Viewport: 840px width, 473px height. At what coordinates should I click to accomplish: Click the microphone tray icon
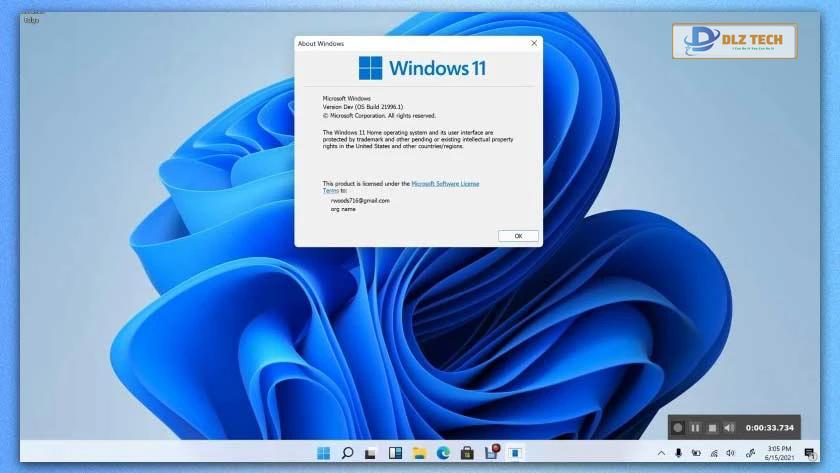678,453
